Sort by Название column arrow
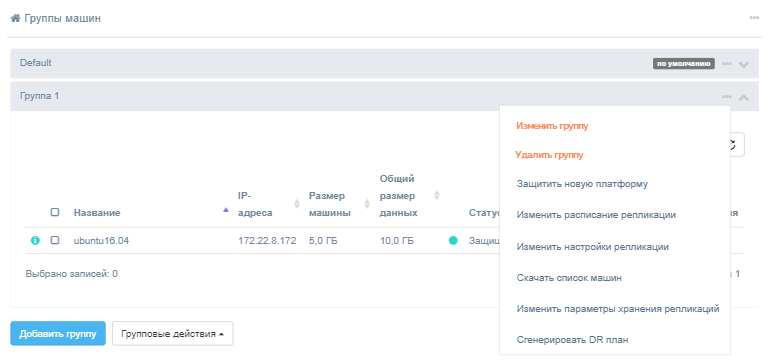 point(226,210)
